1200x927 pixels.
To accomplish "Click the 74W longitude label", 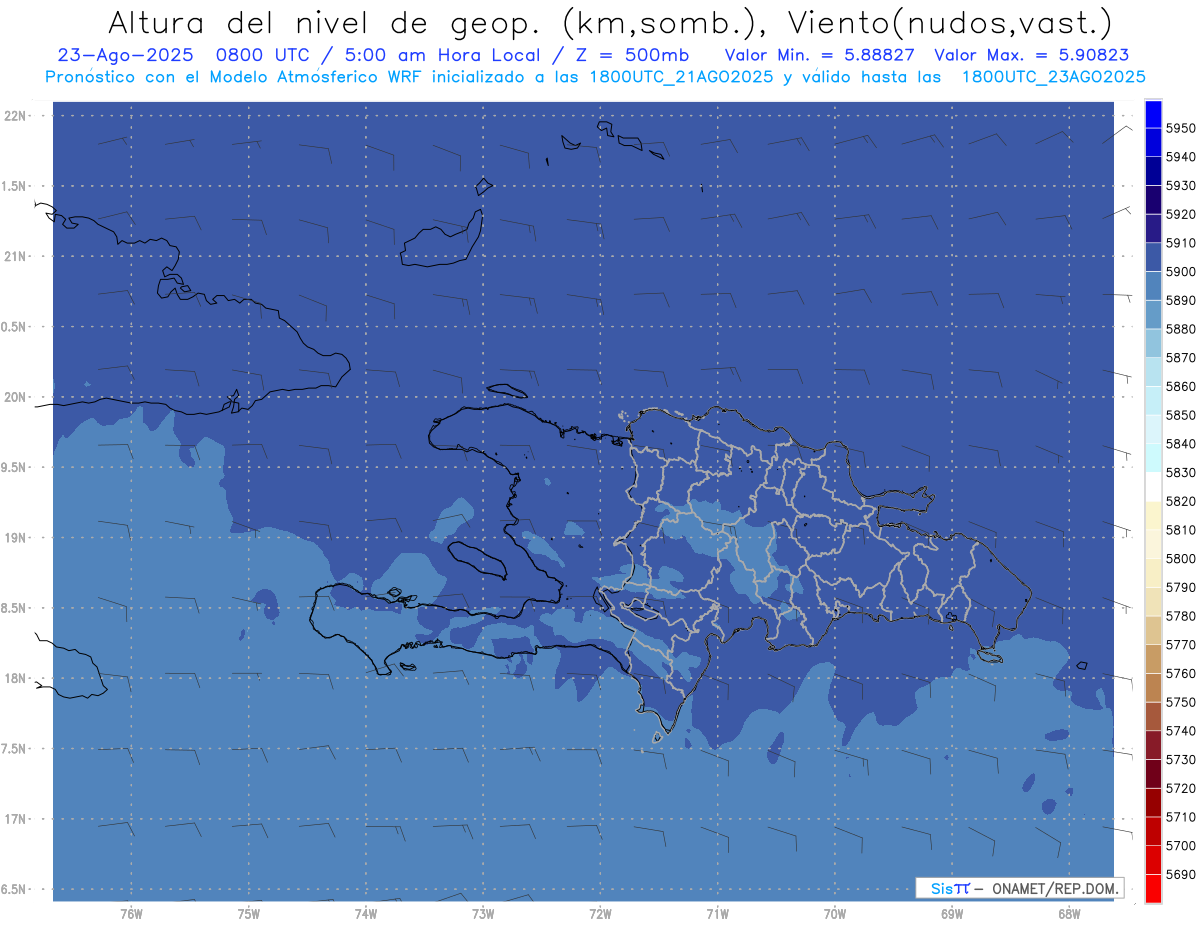I will tap(366, 913).
